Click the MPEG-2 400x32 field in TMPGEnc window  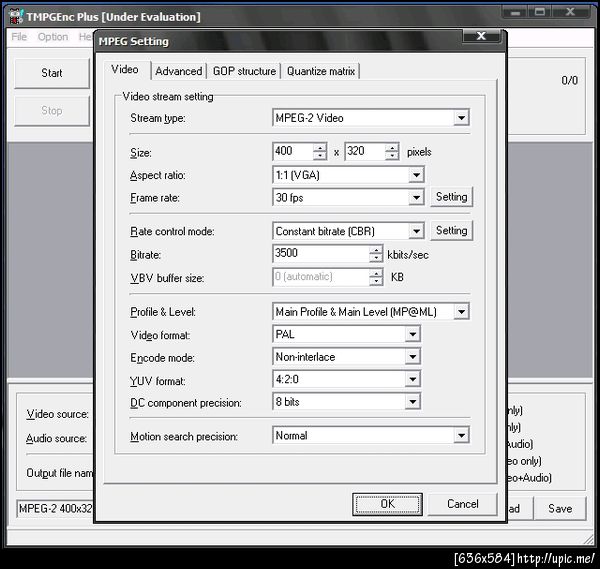tap(55, 509)
